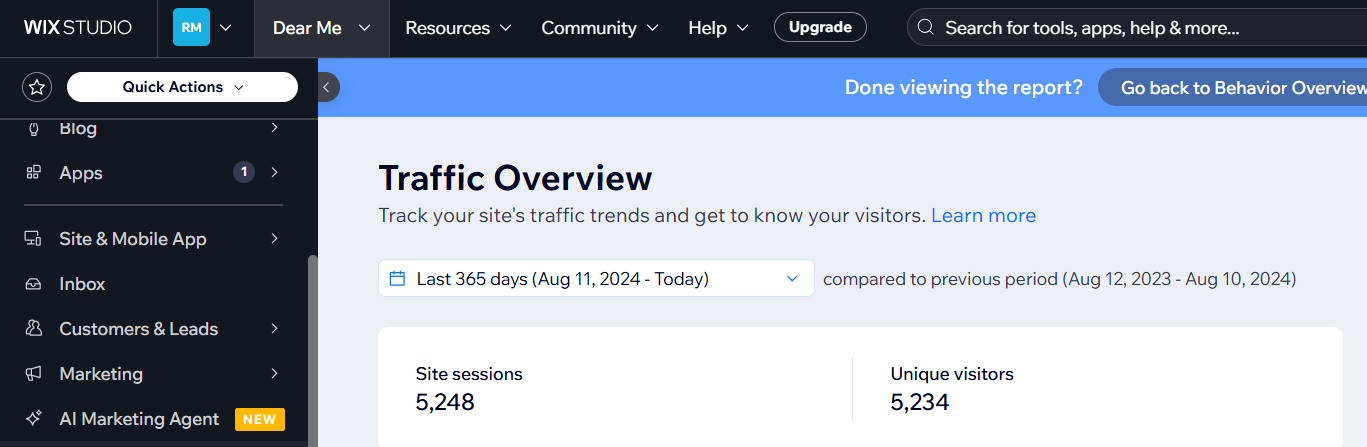1367x447 pixels.
Task: Open the Quick Actions dropdown
Action: [182, 87]
